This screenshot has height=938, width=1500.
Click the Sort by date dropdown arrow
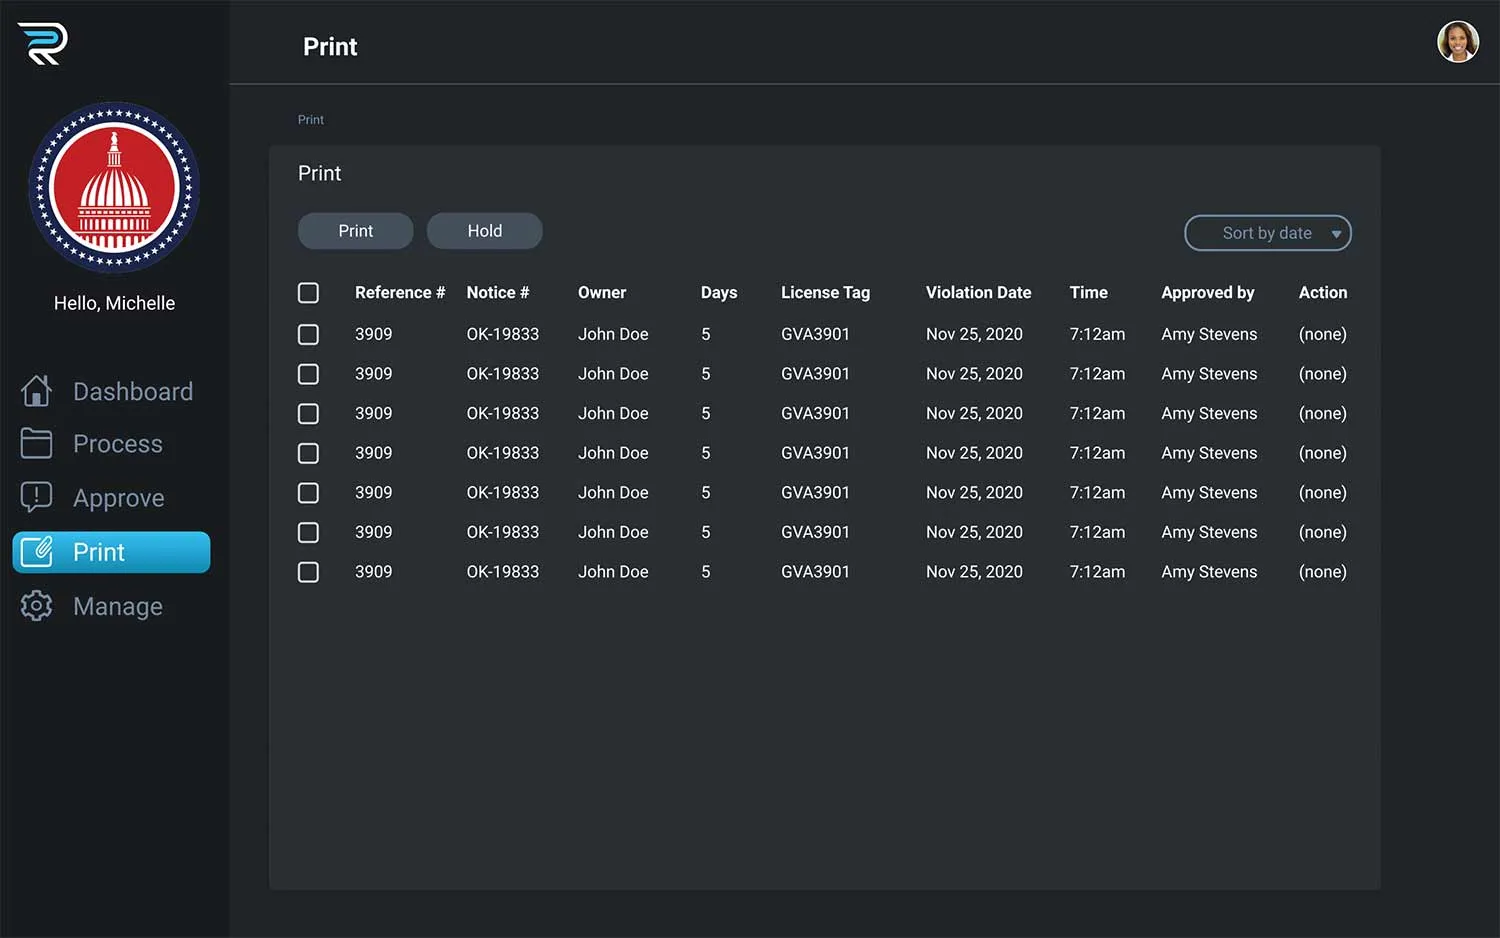click(x=1336, y=234)
